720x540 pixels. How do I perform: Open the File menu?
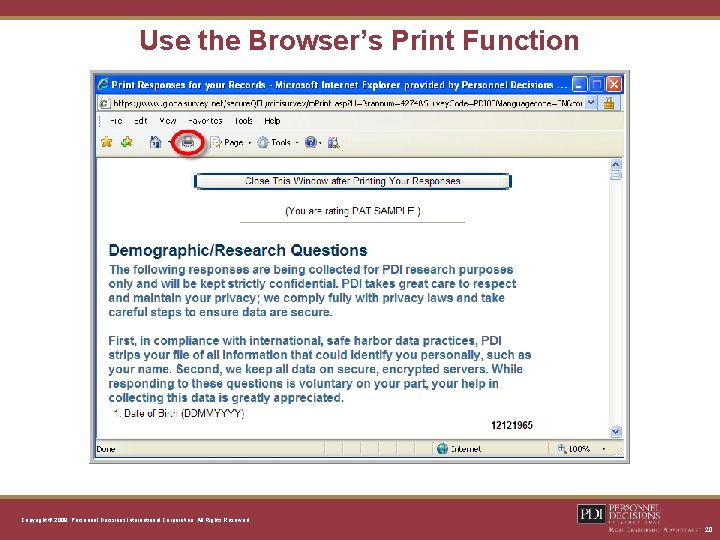(116, 121)
